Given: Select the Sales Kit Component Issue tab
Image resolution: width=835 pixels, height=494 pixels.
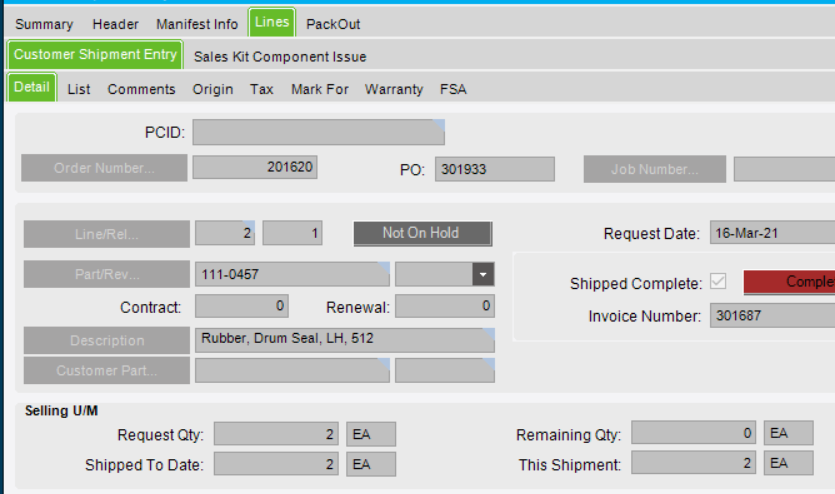Looking at the screenshot, I should pos(280,57).
